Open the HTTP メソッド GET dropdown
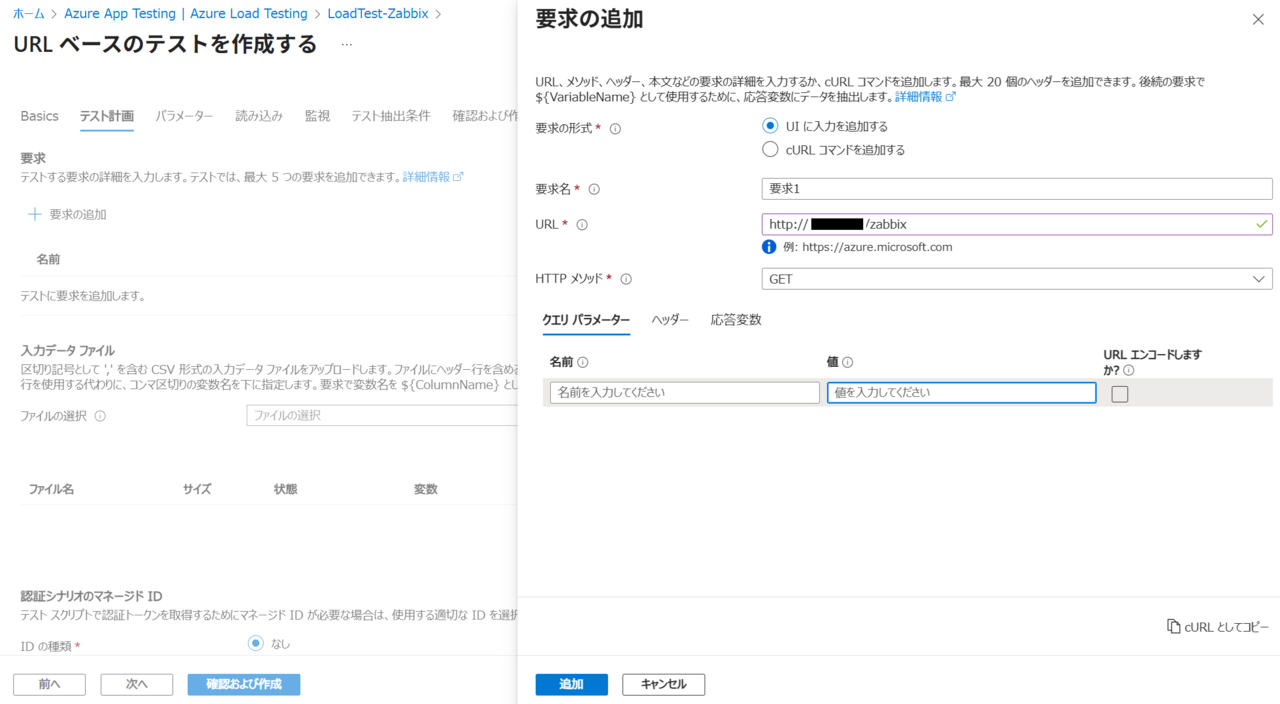 (1016, 279)
